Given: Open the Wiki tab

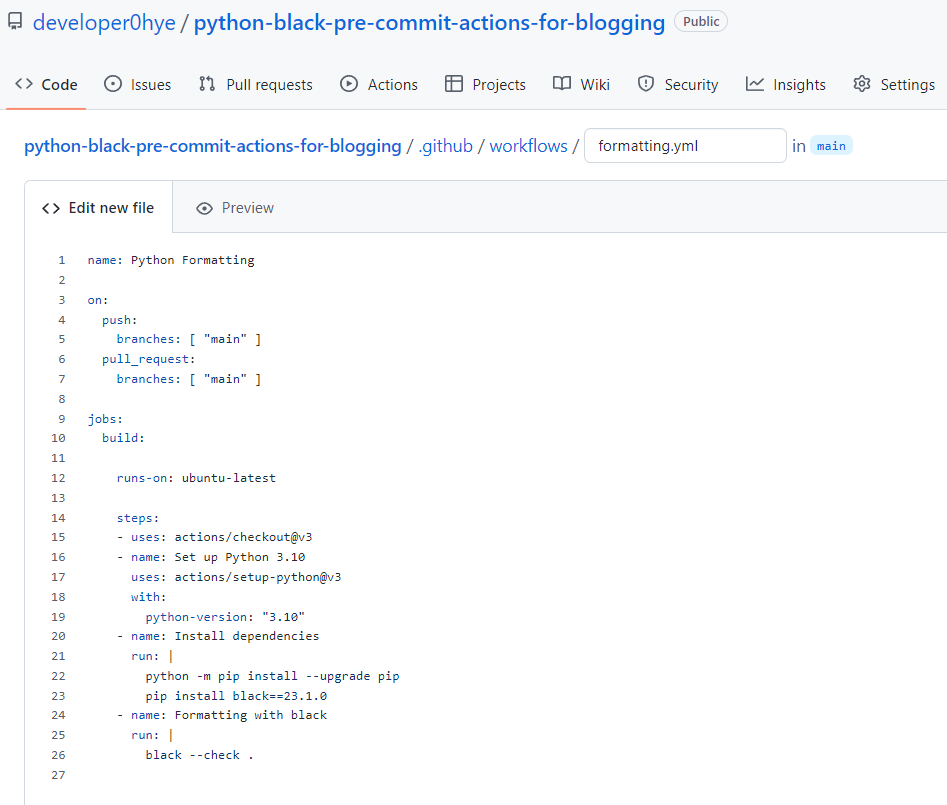Looking at the screenshot, I should [581, 85].
